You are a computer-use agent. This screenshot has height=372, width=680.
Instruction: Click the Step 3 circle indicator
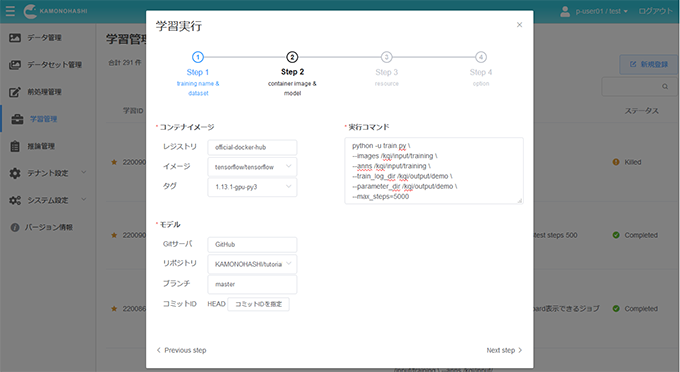click(386, 57)
